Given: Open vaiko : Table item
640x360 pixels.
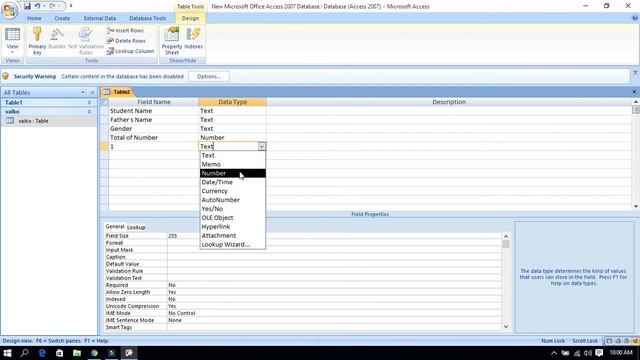Looking at the screenshot, I should click(49, 121).
